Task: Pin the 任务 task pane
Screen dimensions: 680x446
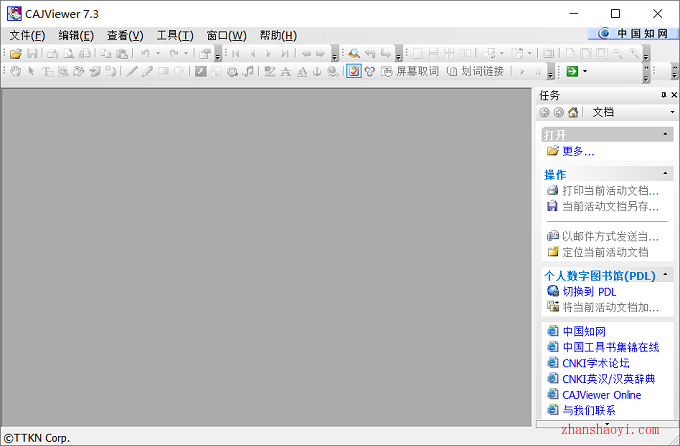Action: (664, 95)
